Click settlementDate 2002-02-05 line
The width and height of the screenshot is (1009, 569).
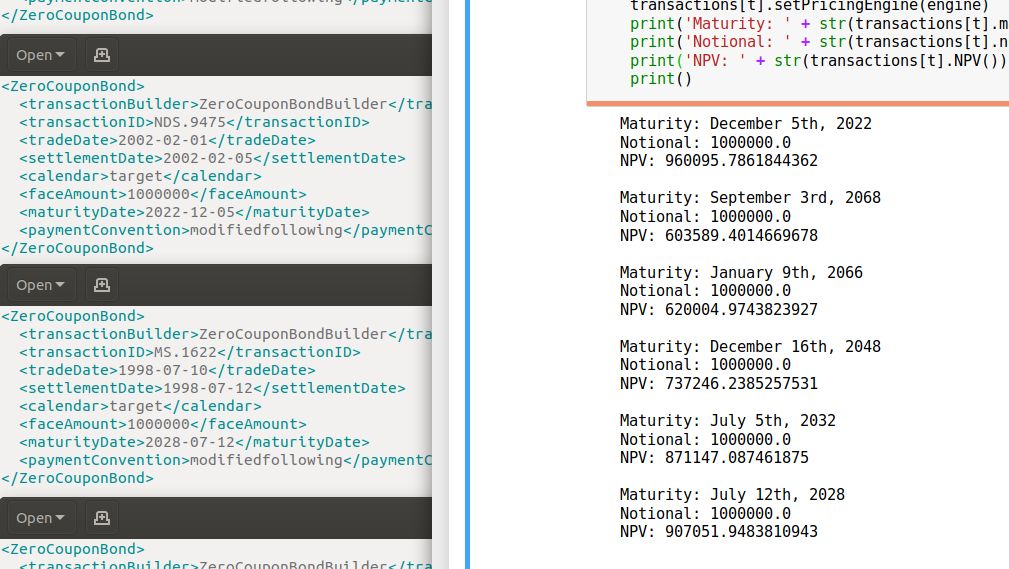pos(212,158)
